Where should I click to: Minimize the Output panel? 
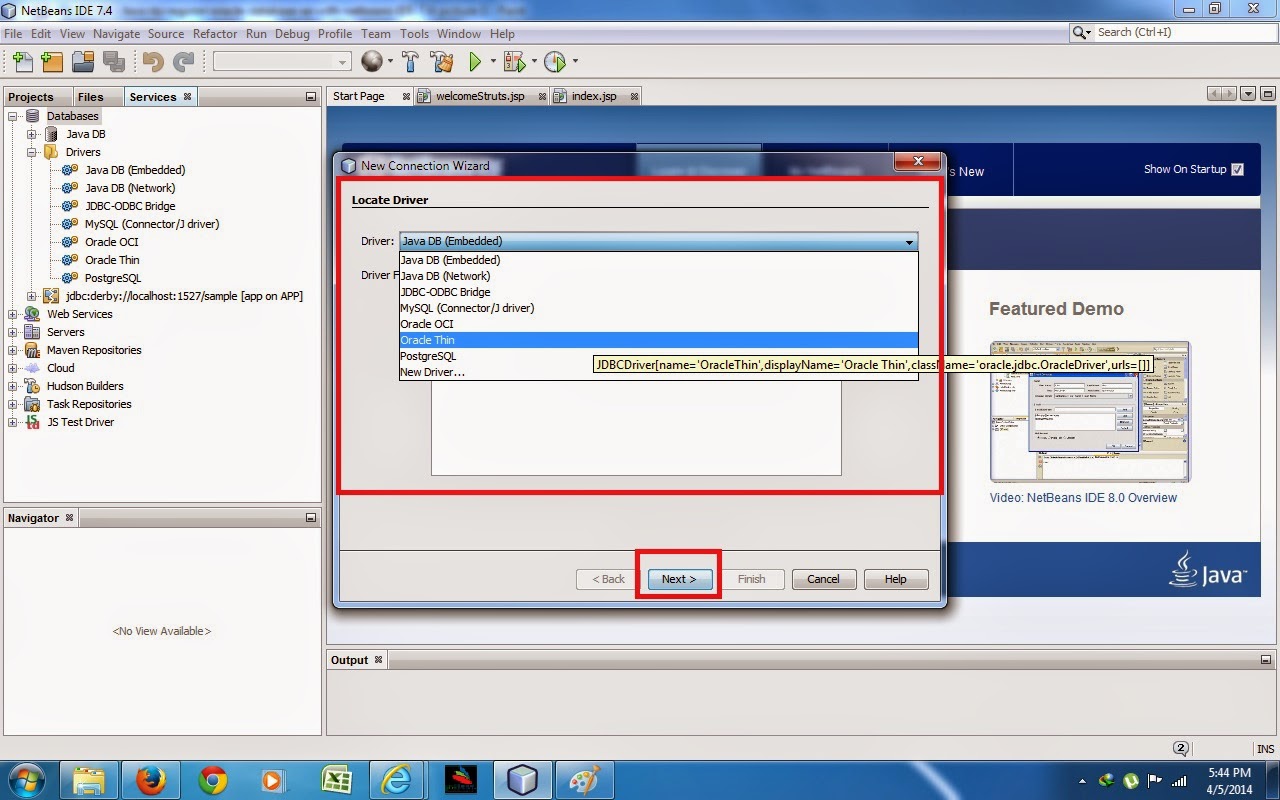coord(1267,660)
